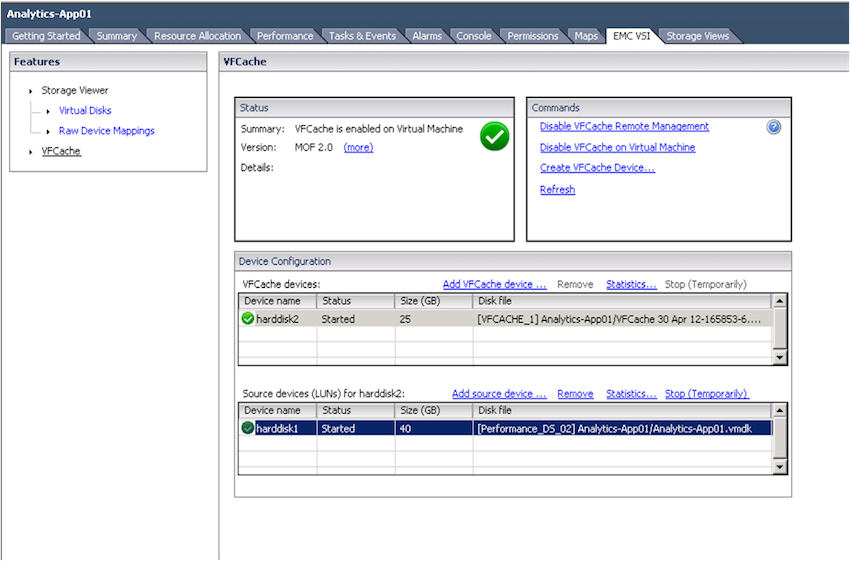Click Device name header in VFCache devices table
This screenshot has width=850, height=561.
pos(278,301)
